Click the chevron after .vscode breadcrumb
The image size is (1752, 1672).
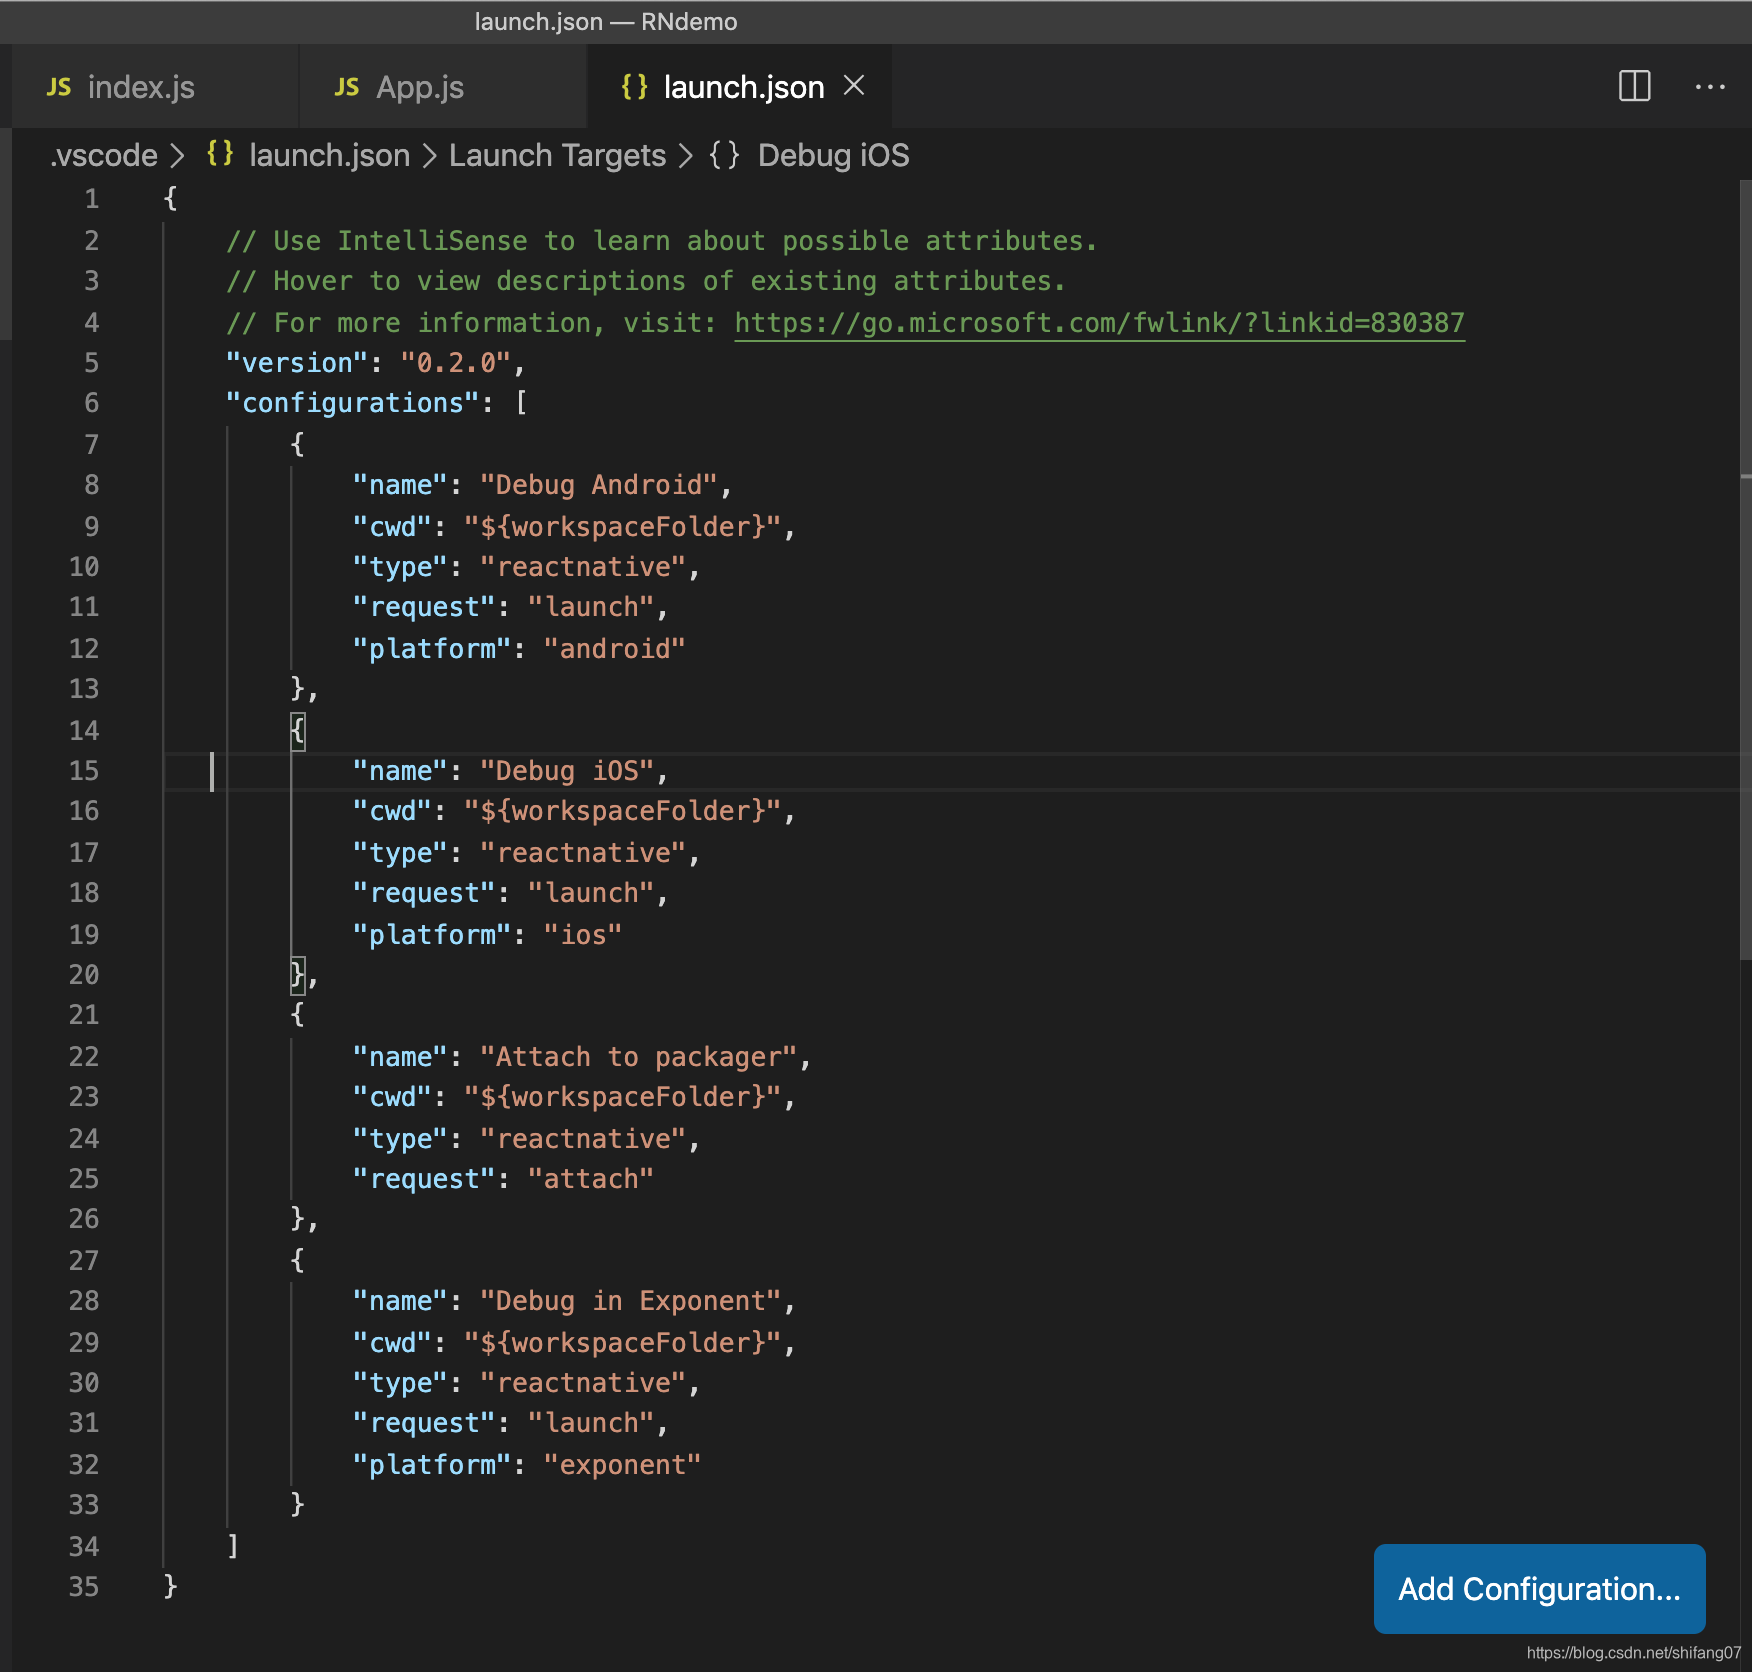click(x=178, y=156)
